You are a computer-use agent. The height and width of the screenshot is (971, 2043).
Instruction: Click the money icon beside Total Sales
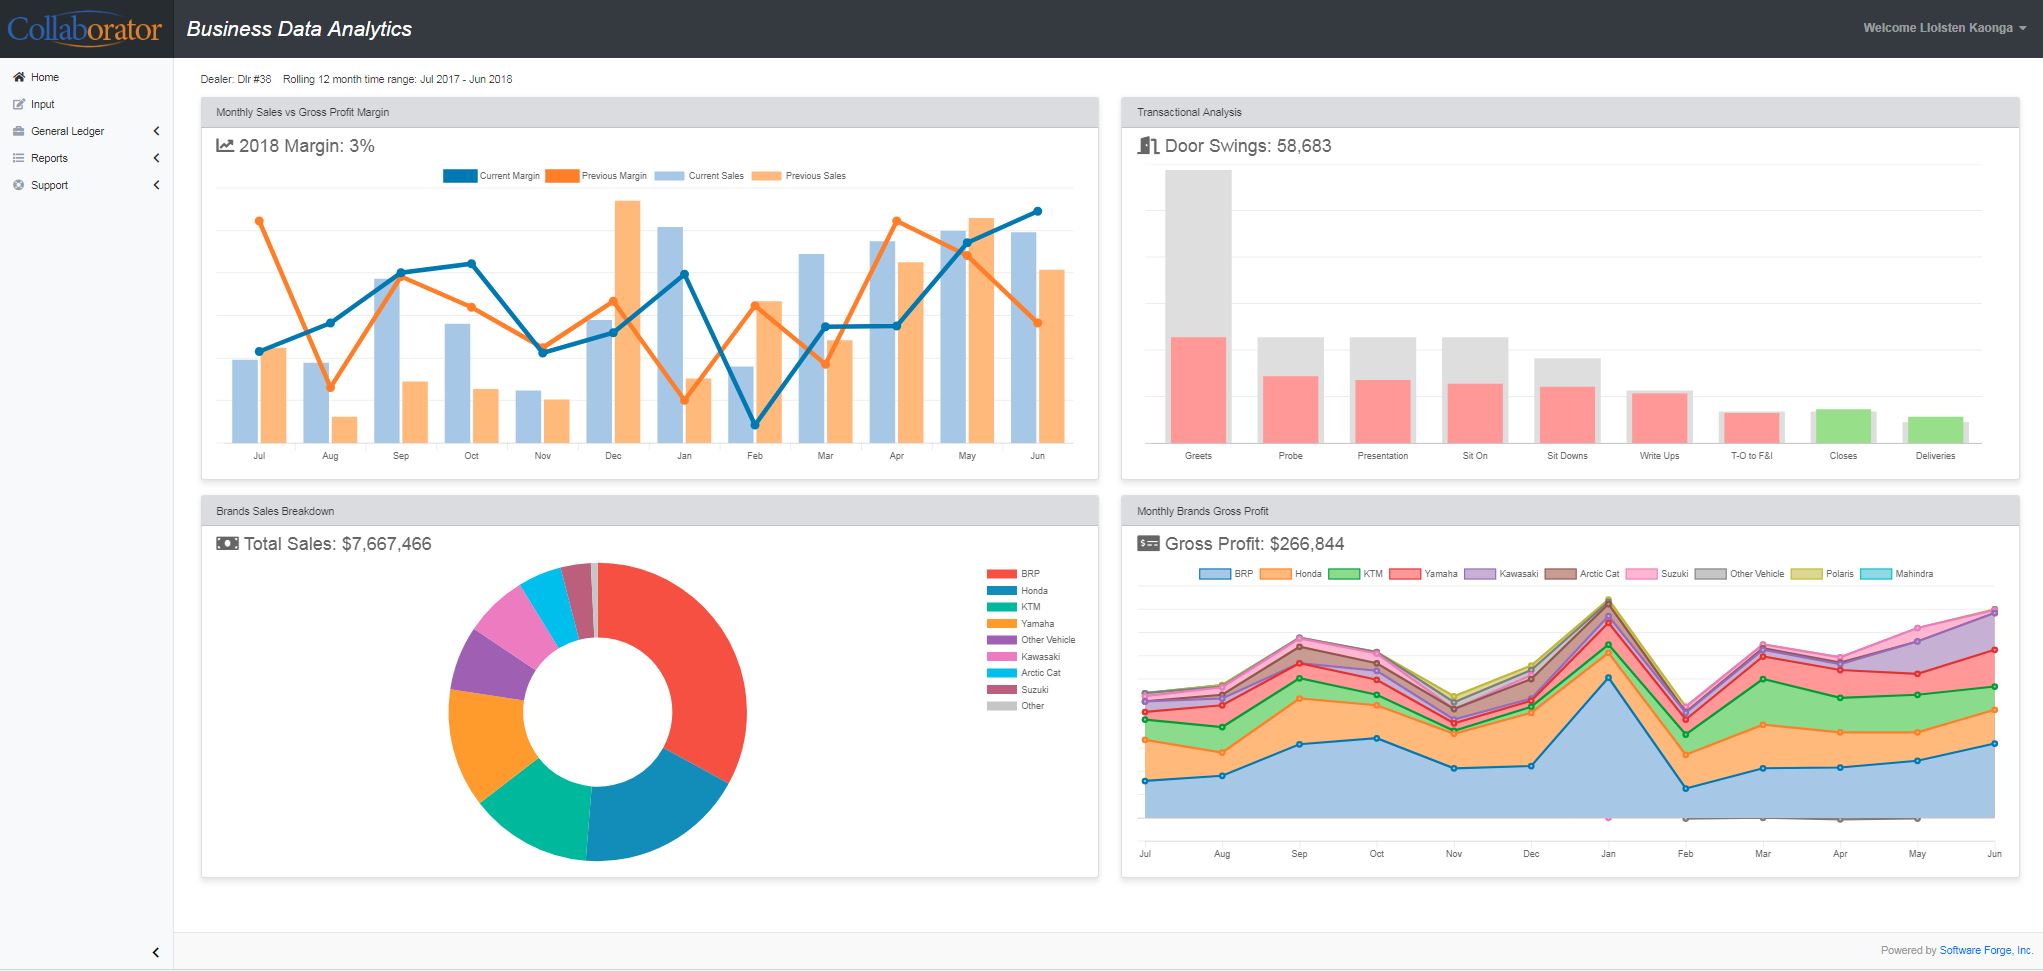click(x=227, y=544)
